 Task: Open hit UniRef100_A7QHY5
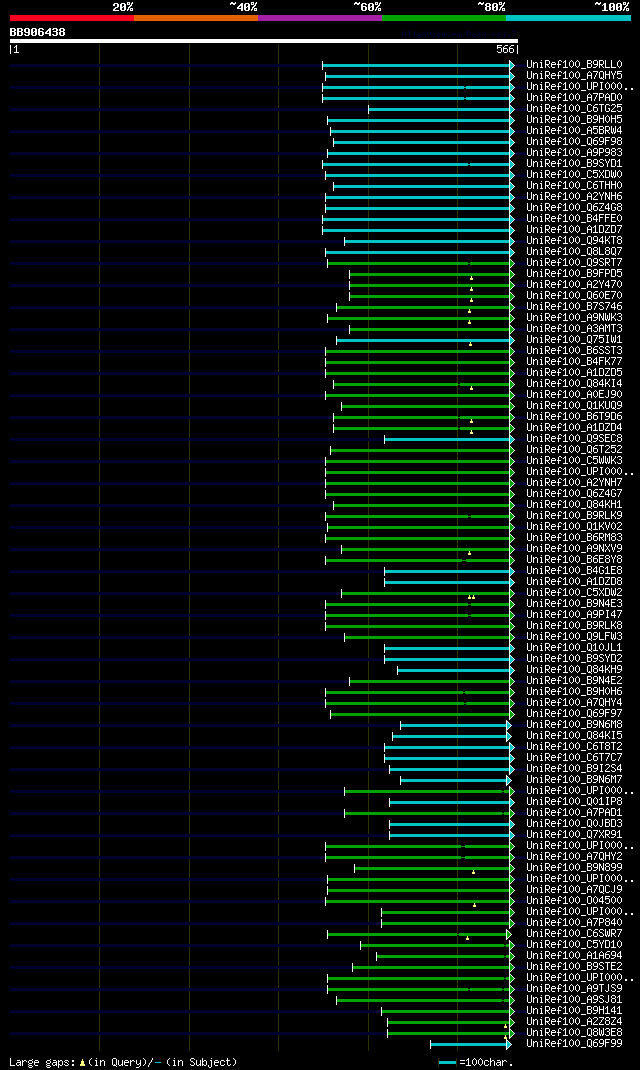574,76
